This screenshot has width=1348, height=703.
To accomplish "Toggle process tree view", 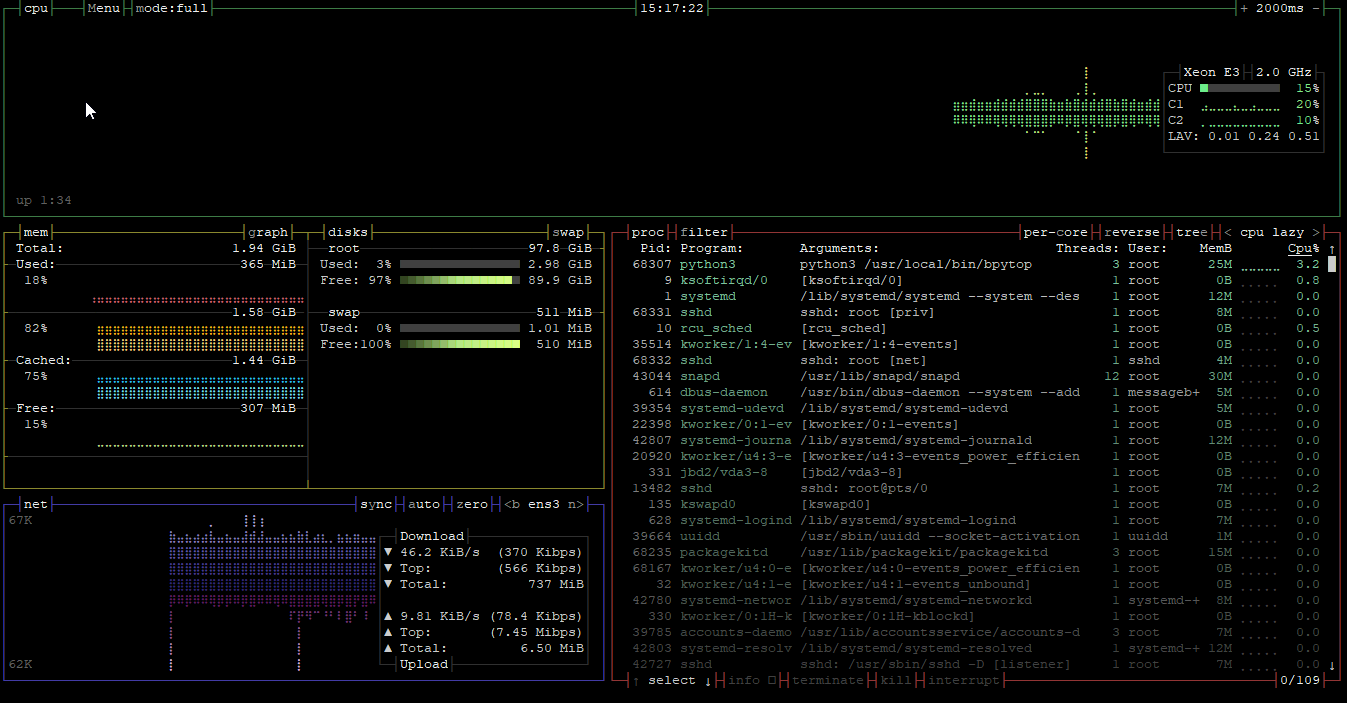I will tap(1192, 232).
